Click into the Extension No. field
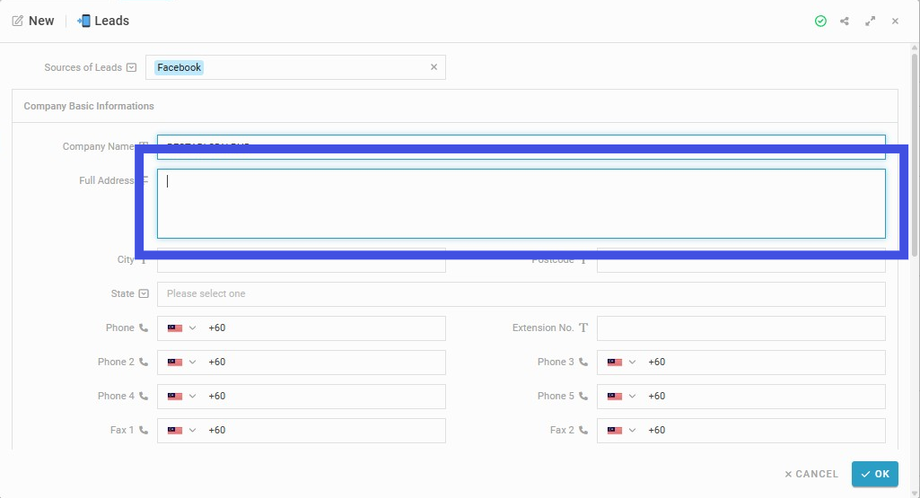 (x=741, y=328)
